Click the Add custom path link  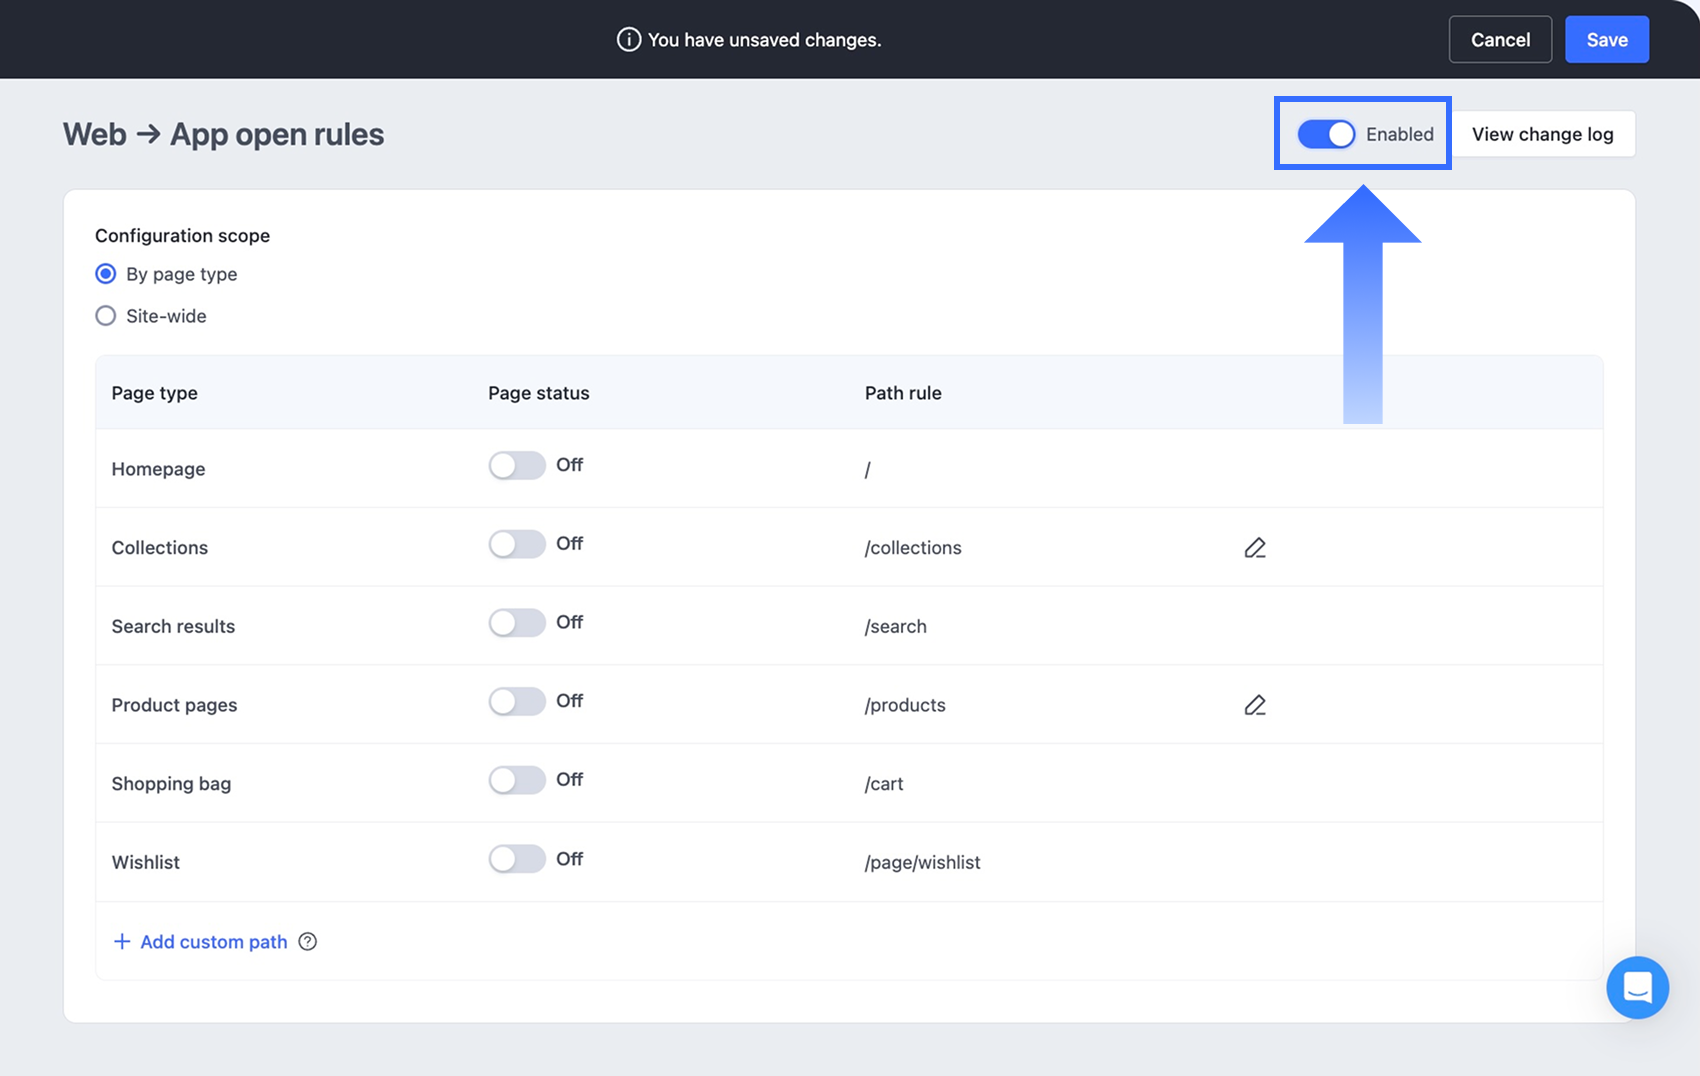pyautogui.click(x=214, y=941)
